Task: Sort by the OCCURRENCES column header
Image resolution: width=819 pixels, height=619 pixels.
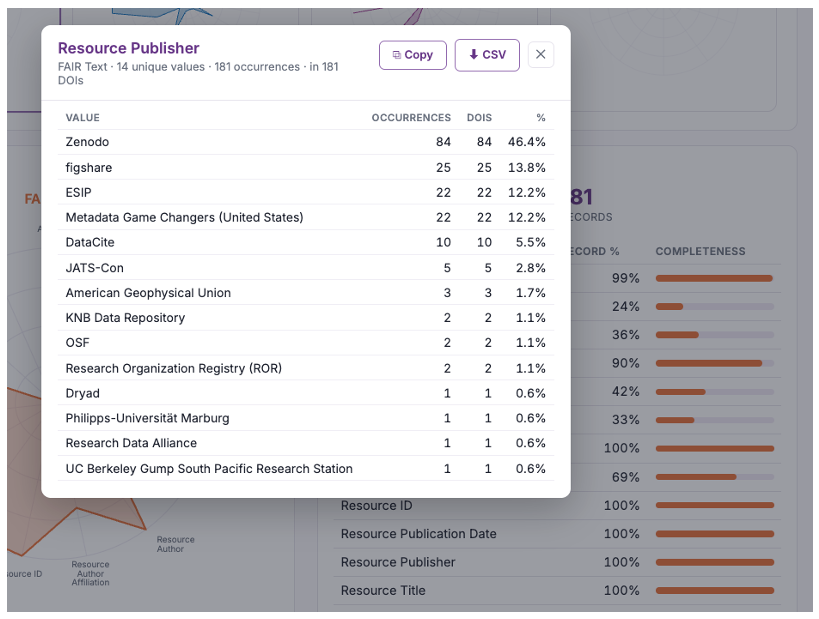Action: [x=411, y=118]
